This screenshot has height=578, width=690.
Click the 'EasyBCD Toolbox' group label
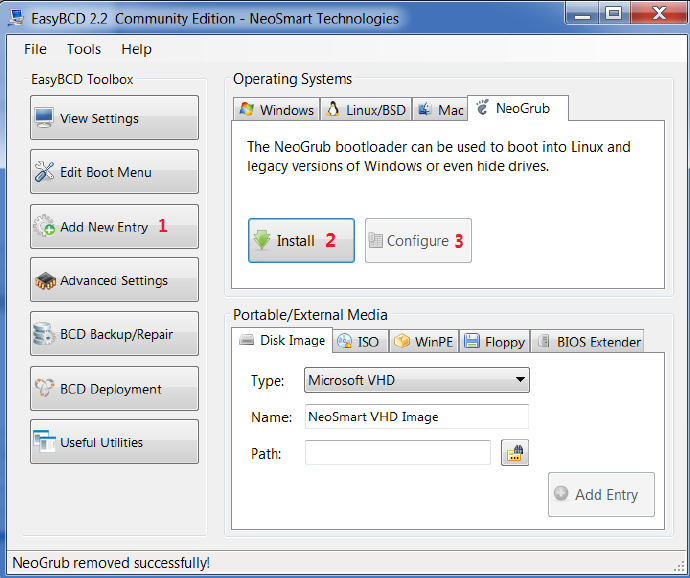(x=82, y=79)
